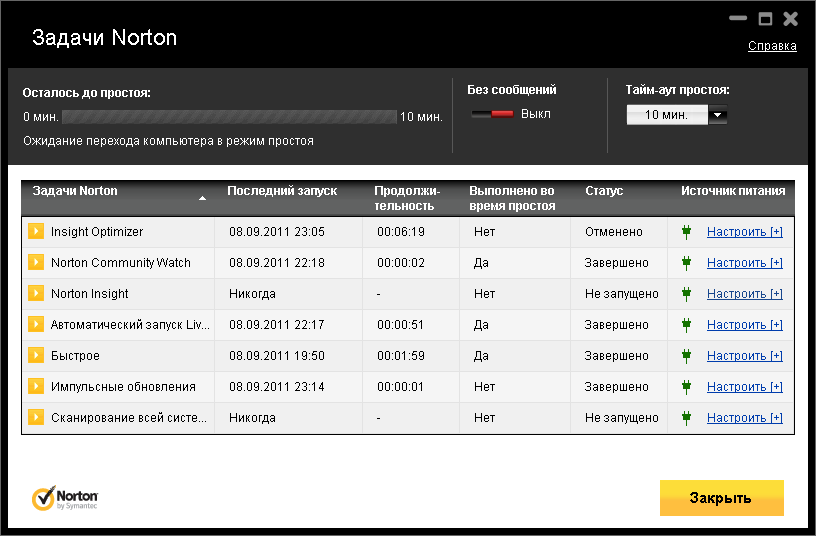This screenshot has height=536, width=816.
Task: Click power plug icon in Сканирование всей системы row
Action: (686, 418)
